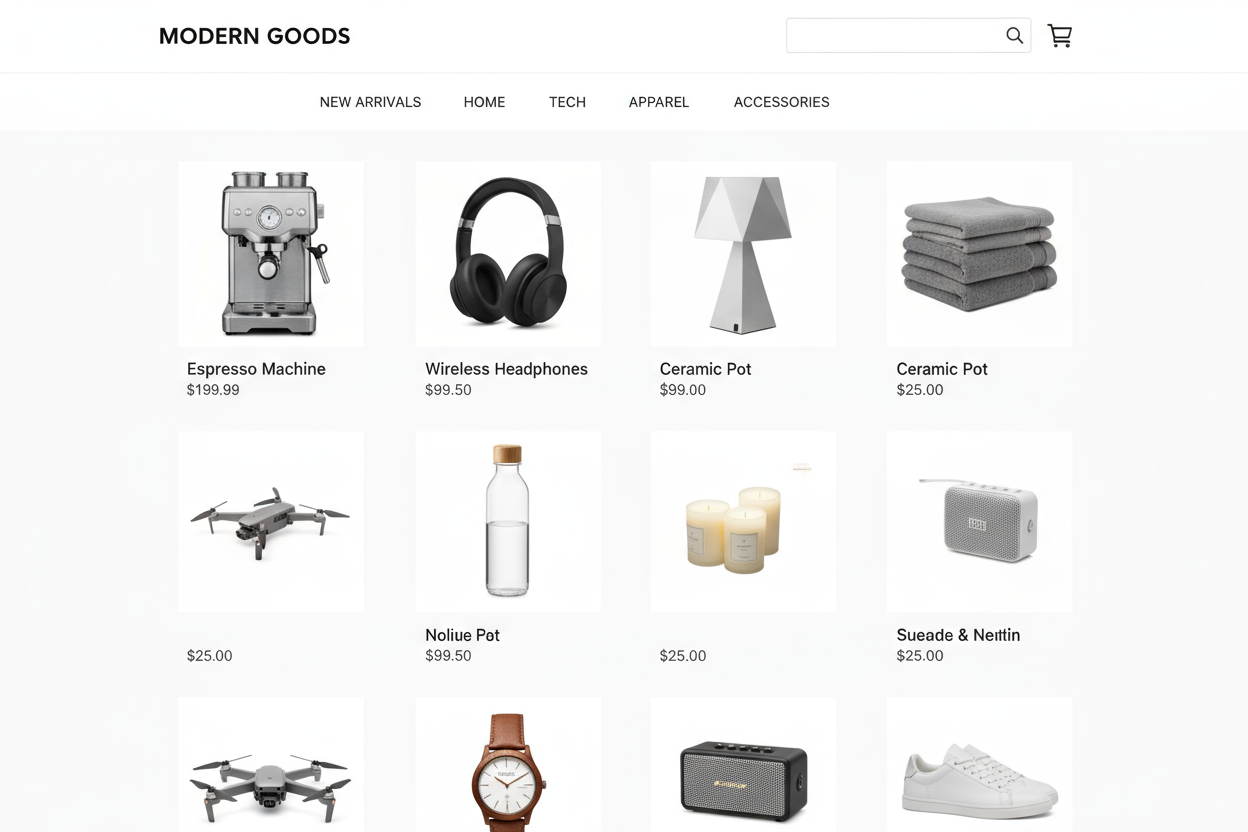Open the glass water bottle image
1248x832 pixels.
pyautogui.click(x=508, y=521)
